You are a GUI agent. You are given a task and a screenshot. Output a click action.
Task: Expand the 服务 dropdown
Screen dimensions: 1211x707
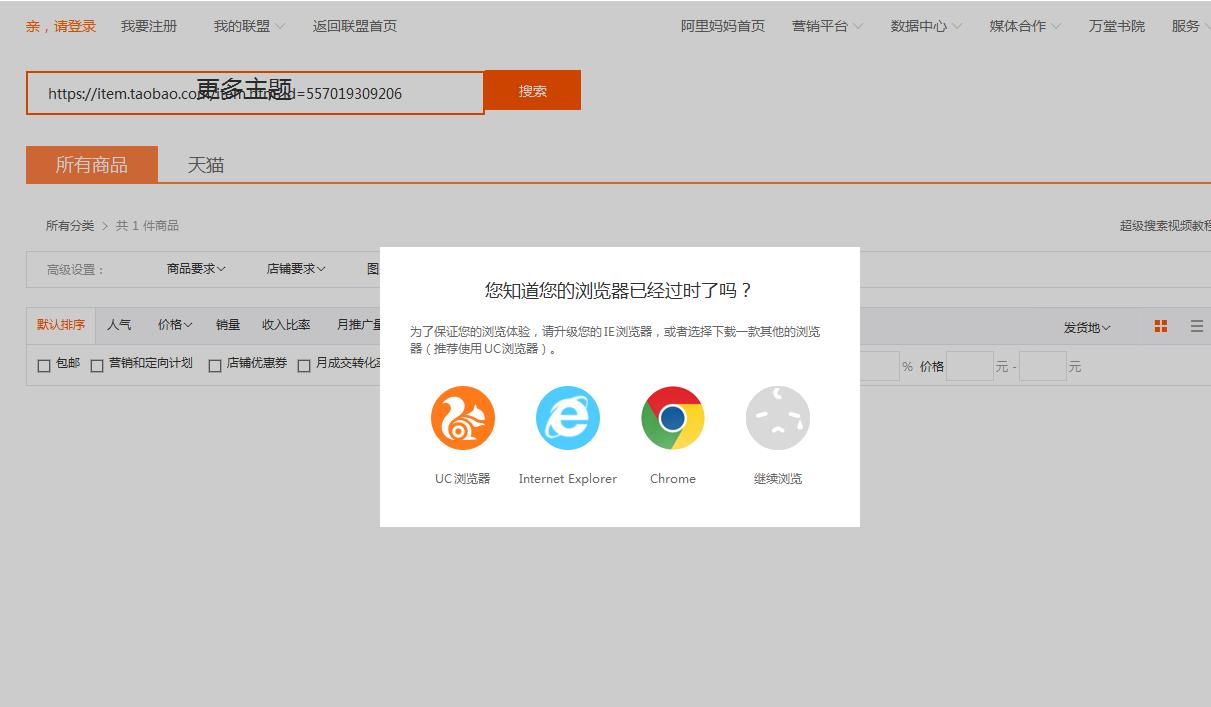coord(1191,26)
